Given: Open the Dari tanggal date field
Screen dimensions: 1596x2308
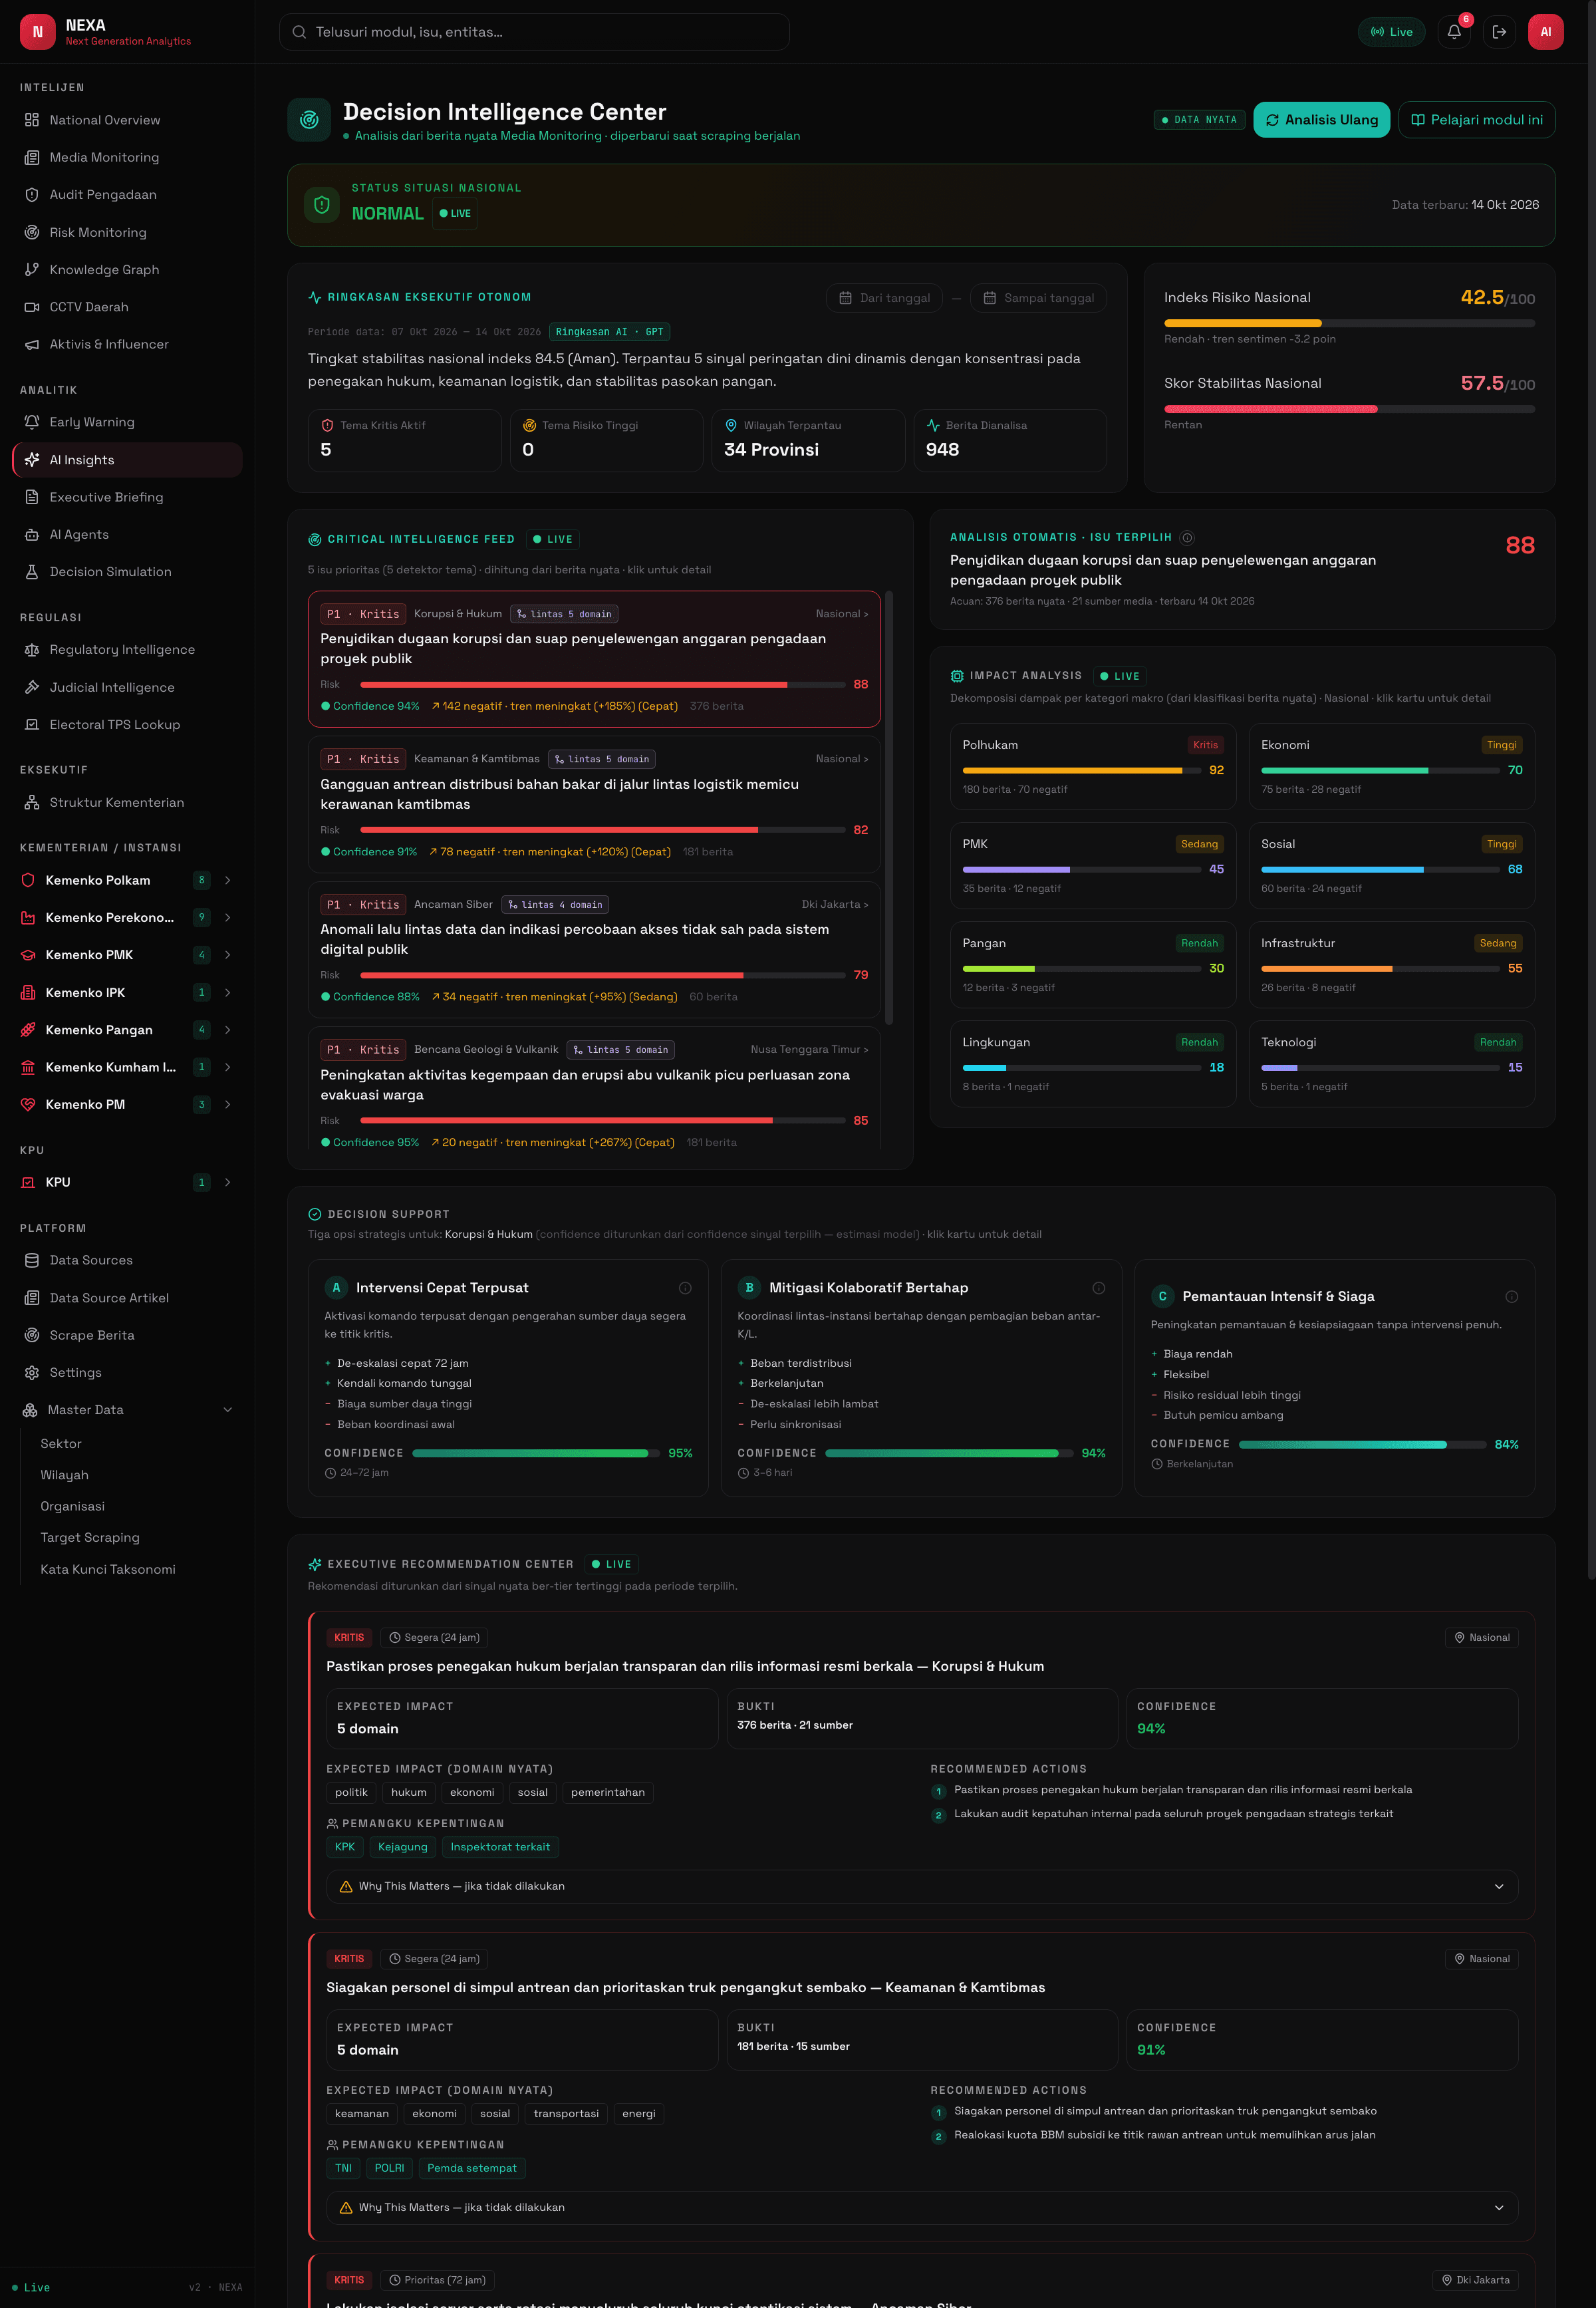Looking at the screenshot, I should 884,298.
